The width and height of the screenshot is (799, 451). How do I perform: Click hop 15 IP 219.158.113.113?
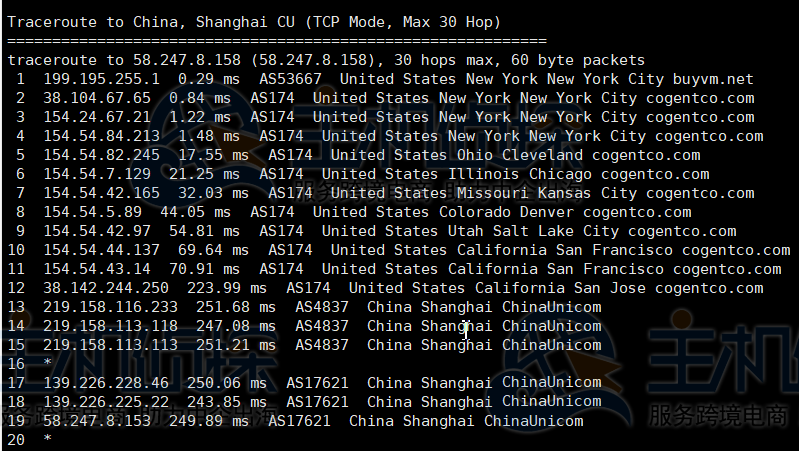(x=110, y=345)
